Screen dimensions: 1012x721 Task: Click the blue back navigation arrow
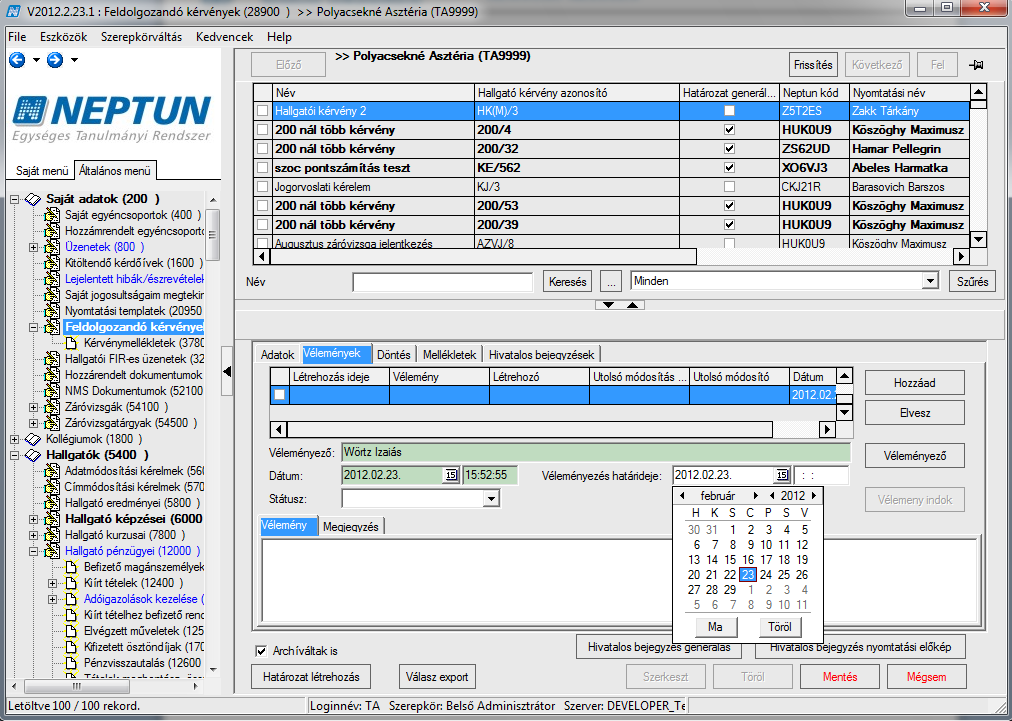17,60
